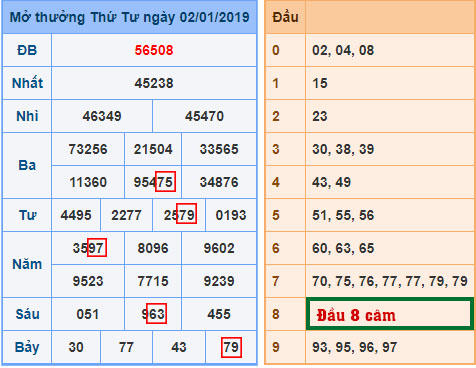This screenshot has width=476, height=368.
Task: Click the values "02, 04, 08"
Action: pyautogui.click(x=343, y=51)
